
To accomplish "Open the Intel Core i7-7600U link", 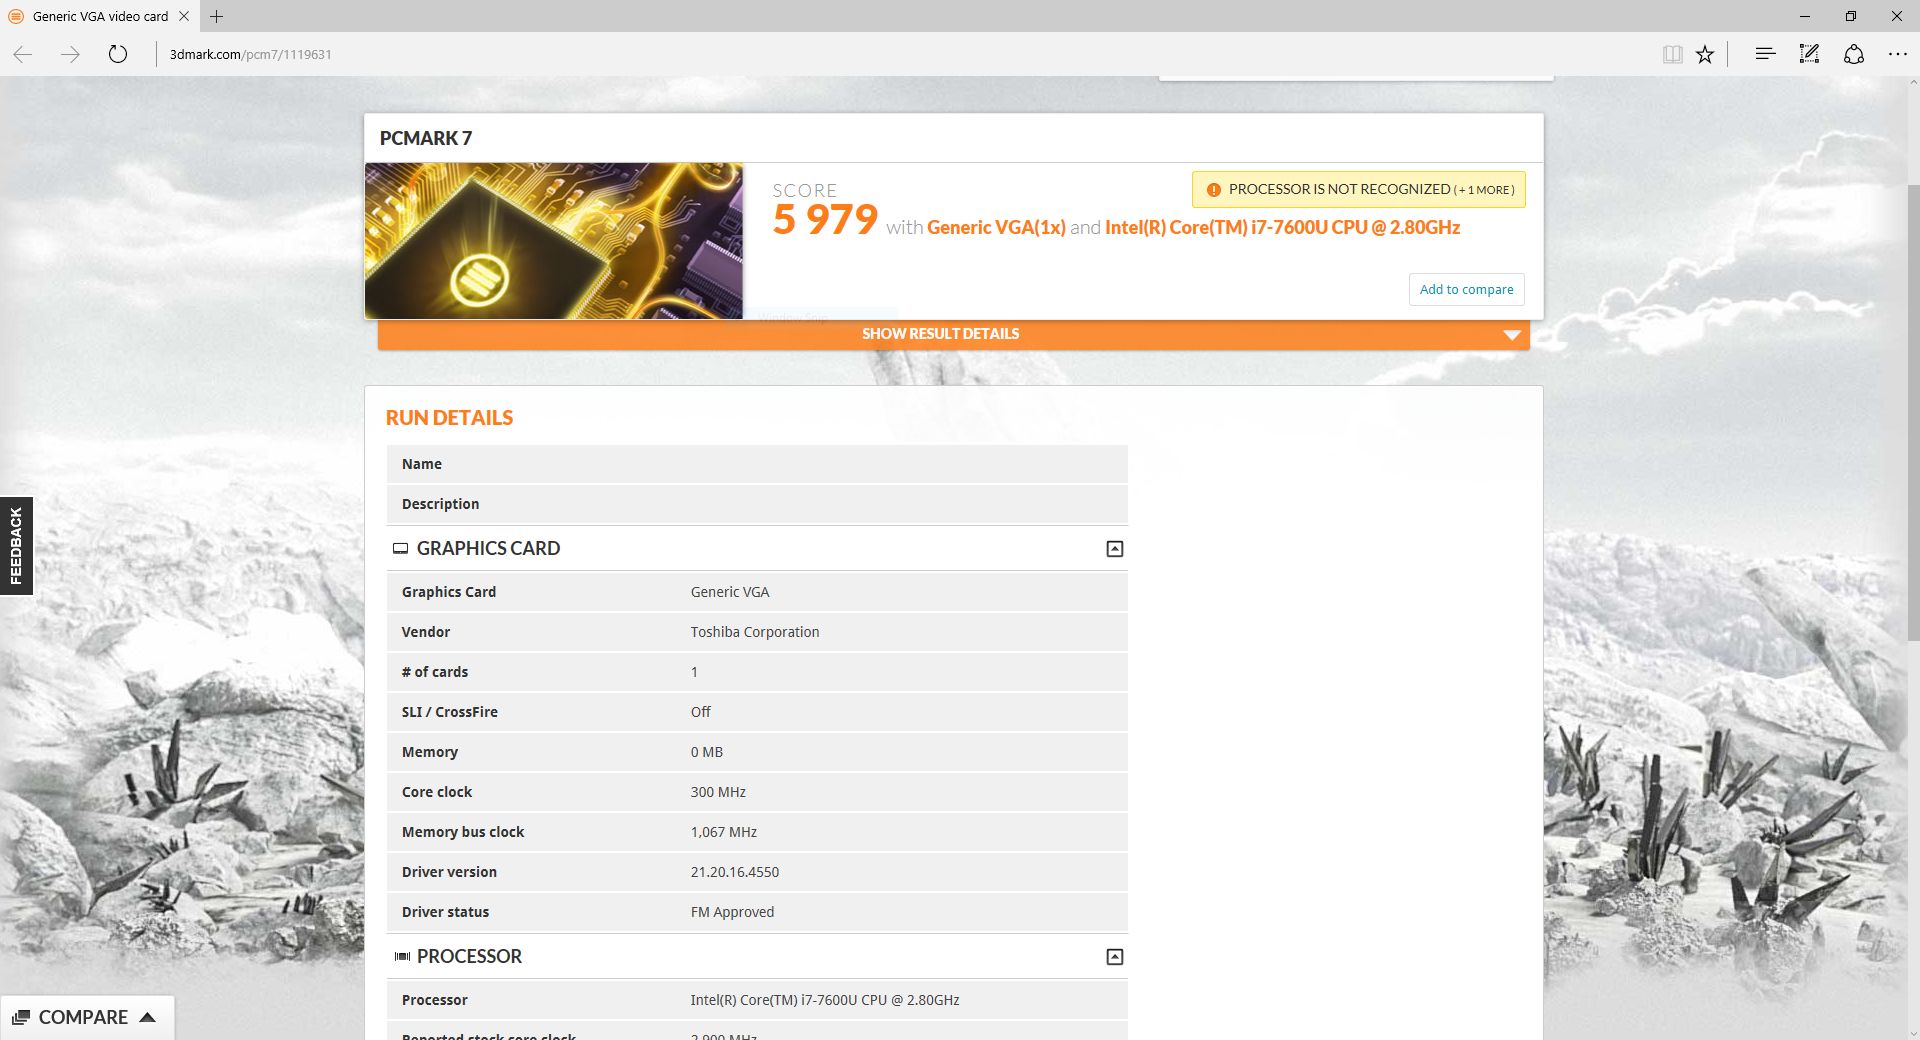I will pos(1282,228).
